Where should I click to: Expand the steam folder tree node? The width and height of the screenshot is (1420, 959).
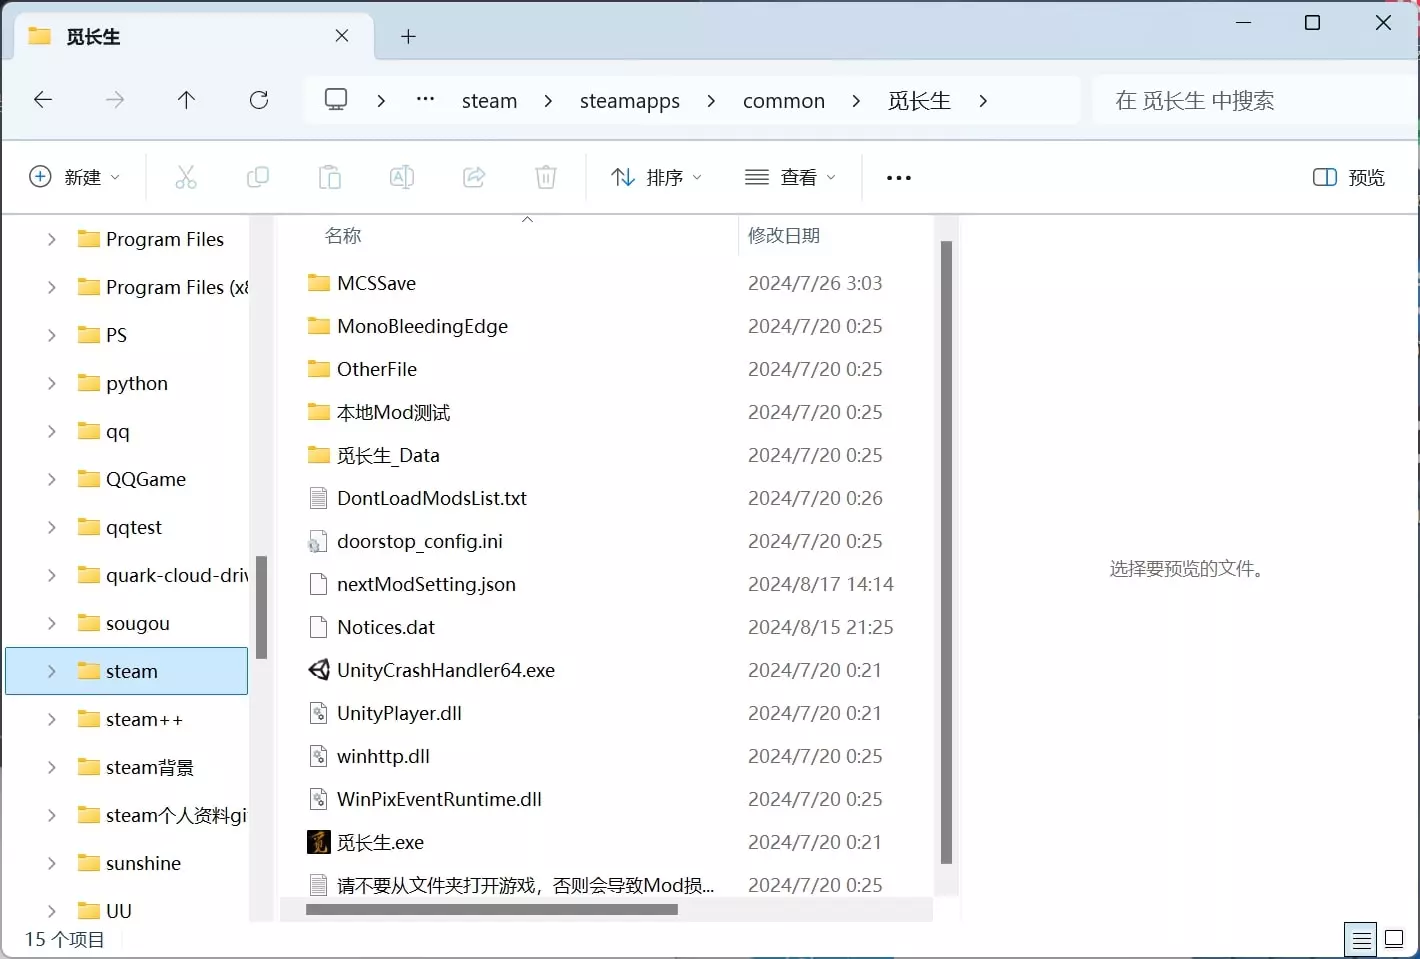coord(51,671)
